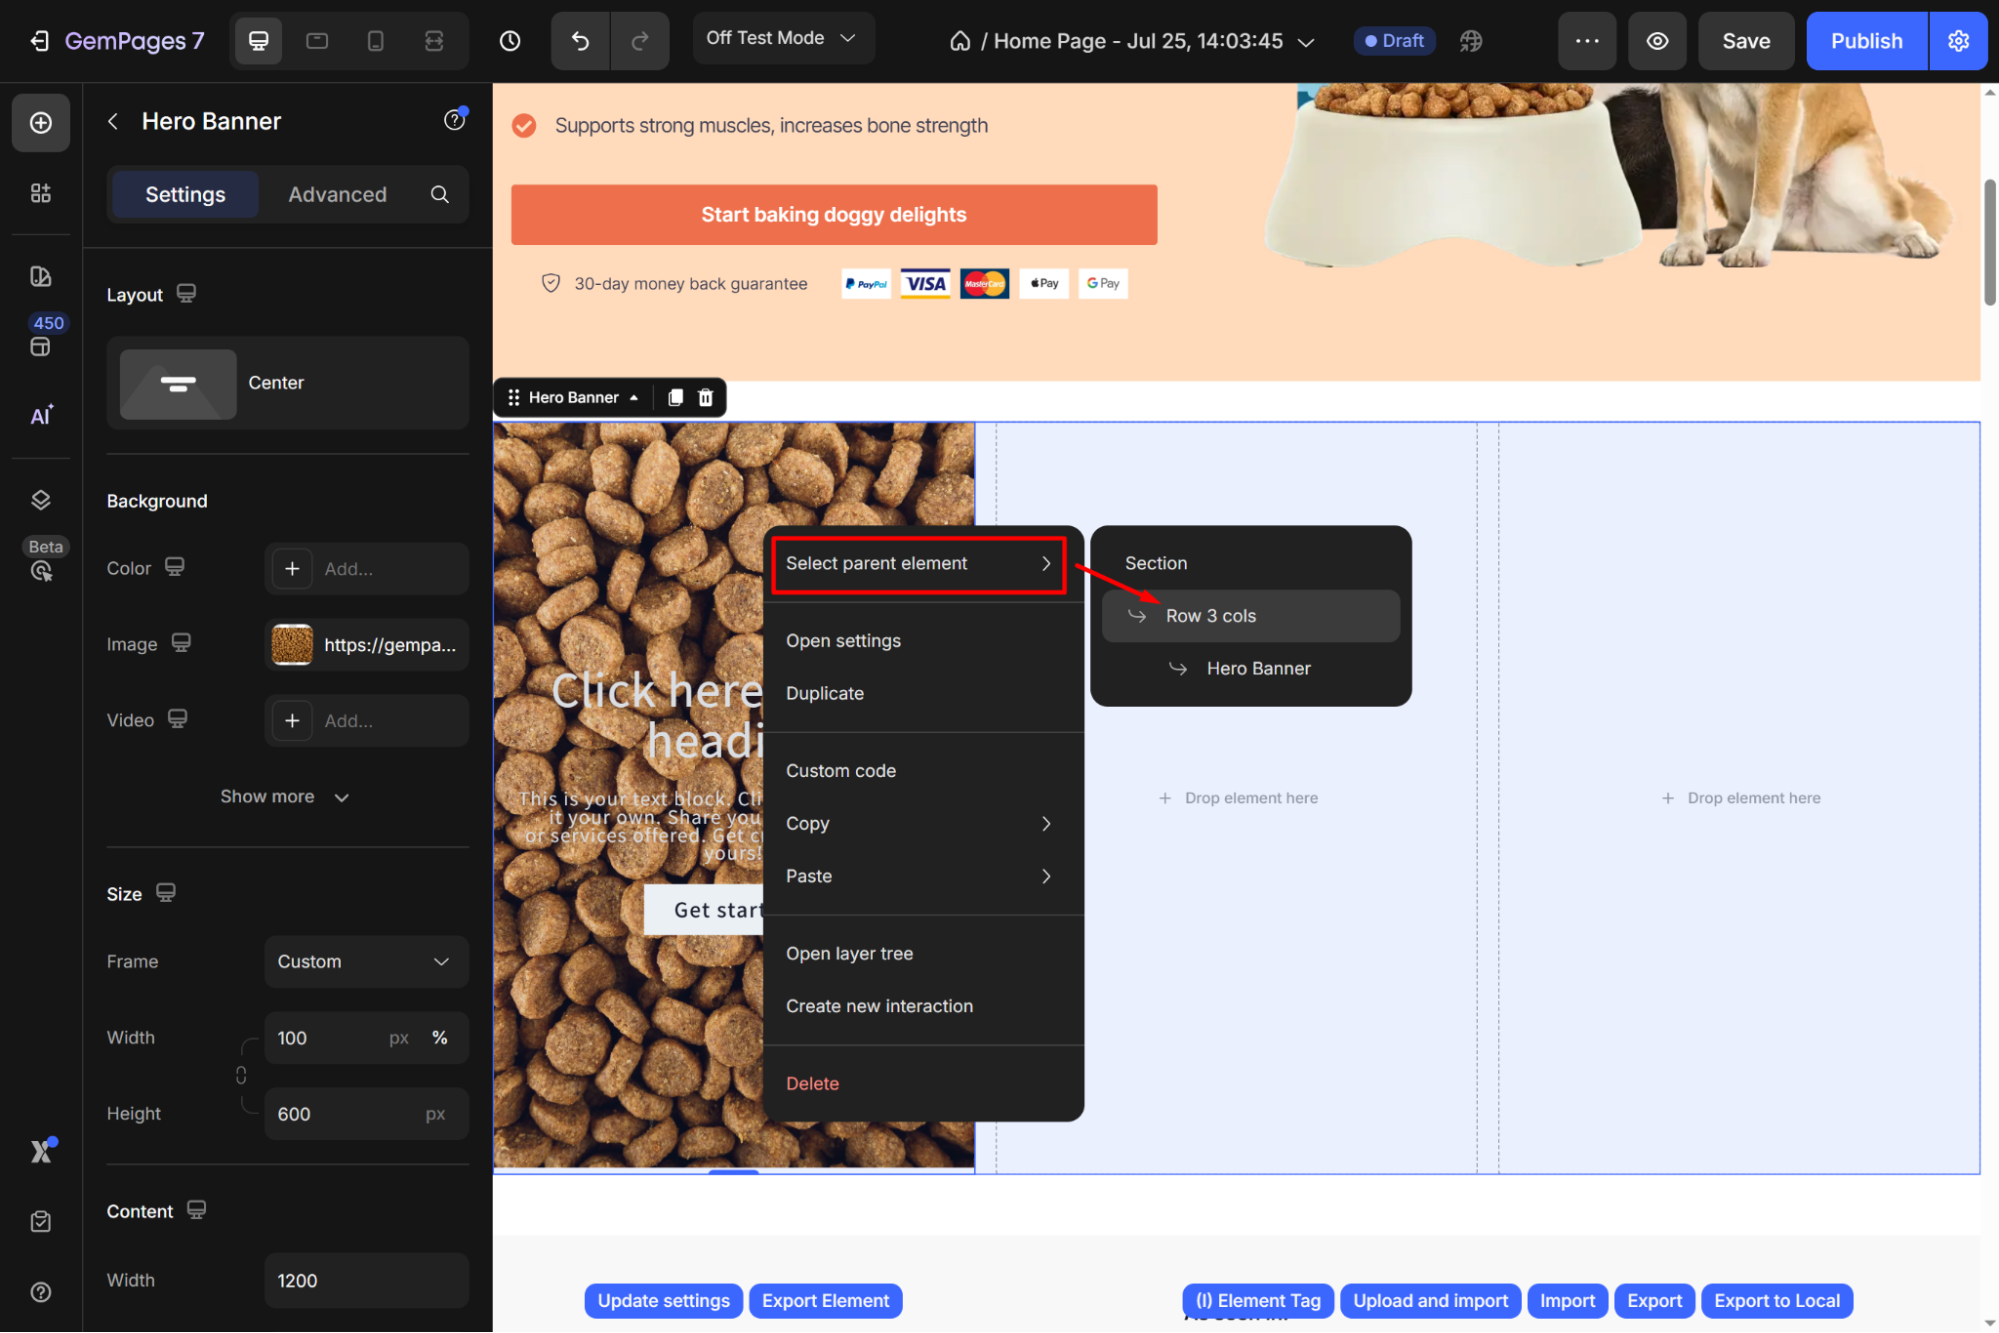Open the Frame Custom dropdown
Viewport: 1999px width, 1333px height.
[366, 961]
